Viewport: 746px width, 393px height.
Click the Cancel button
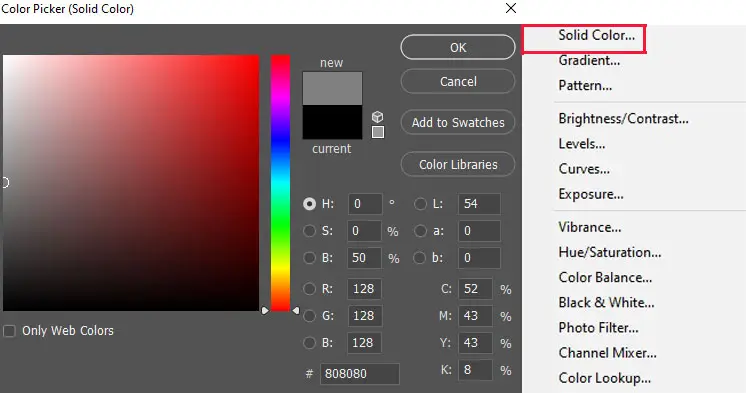458,81
